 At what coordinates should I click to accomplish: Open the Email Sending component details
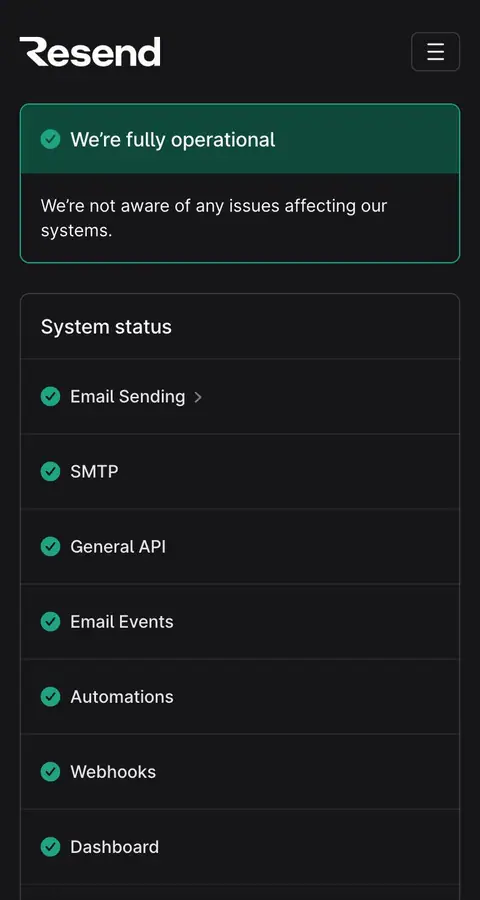127,397
